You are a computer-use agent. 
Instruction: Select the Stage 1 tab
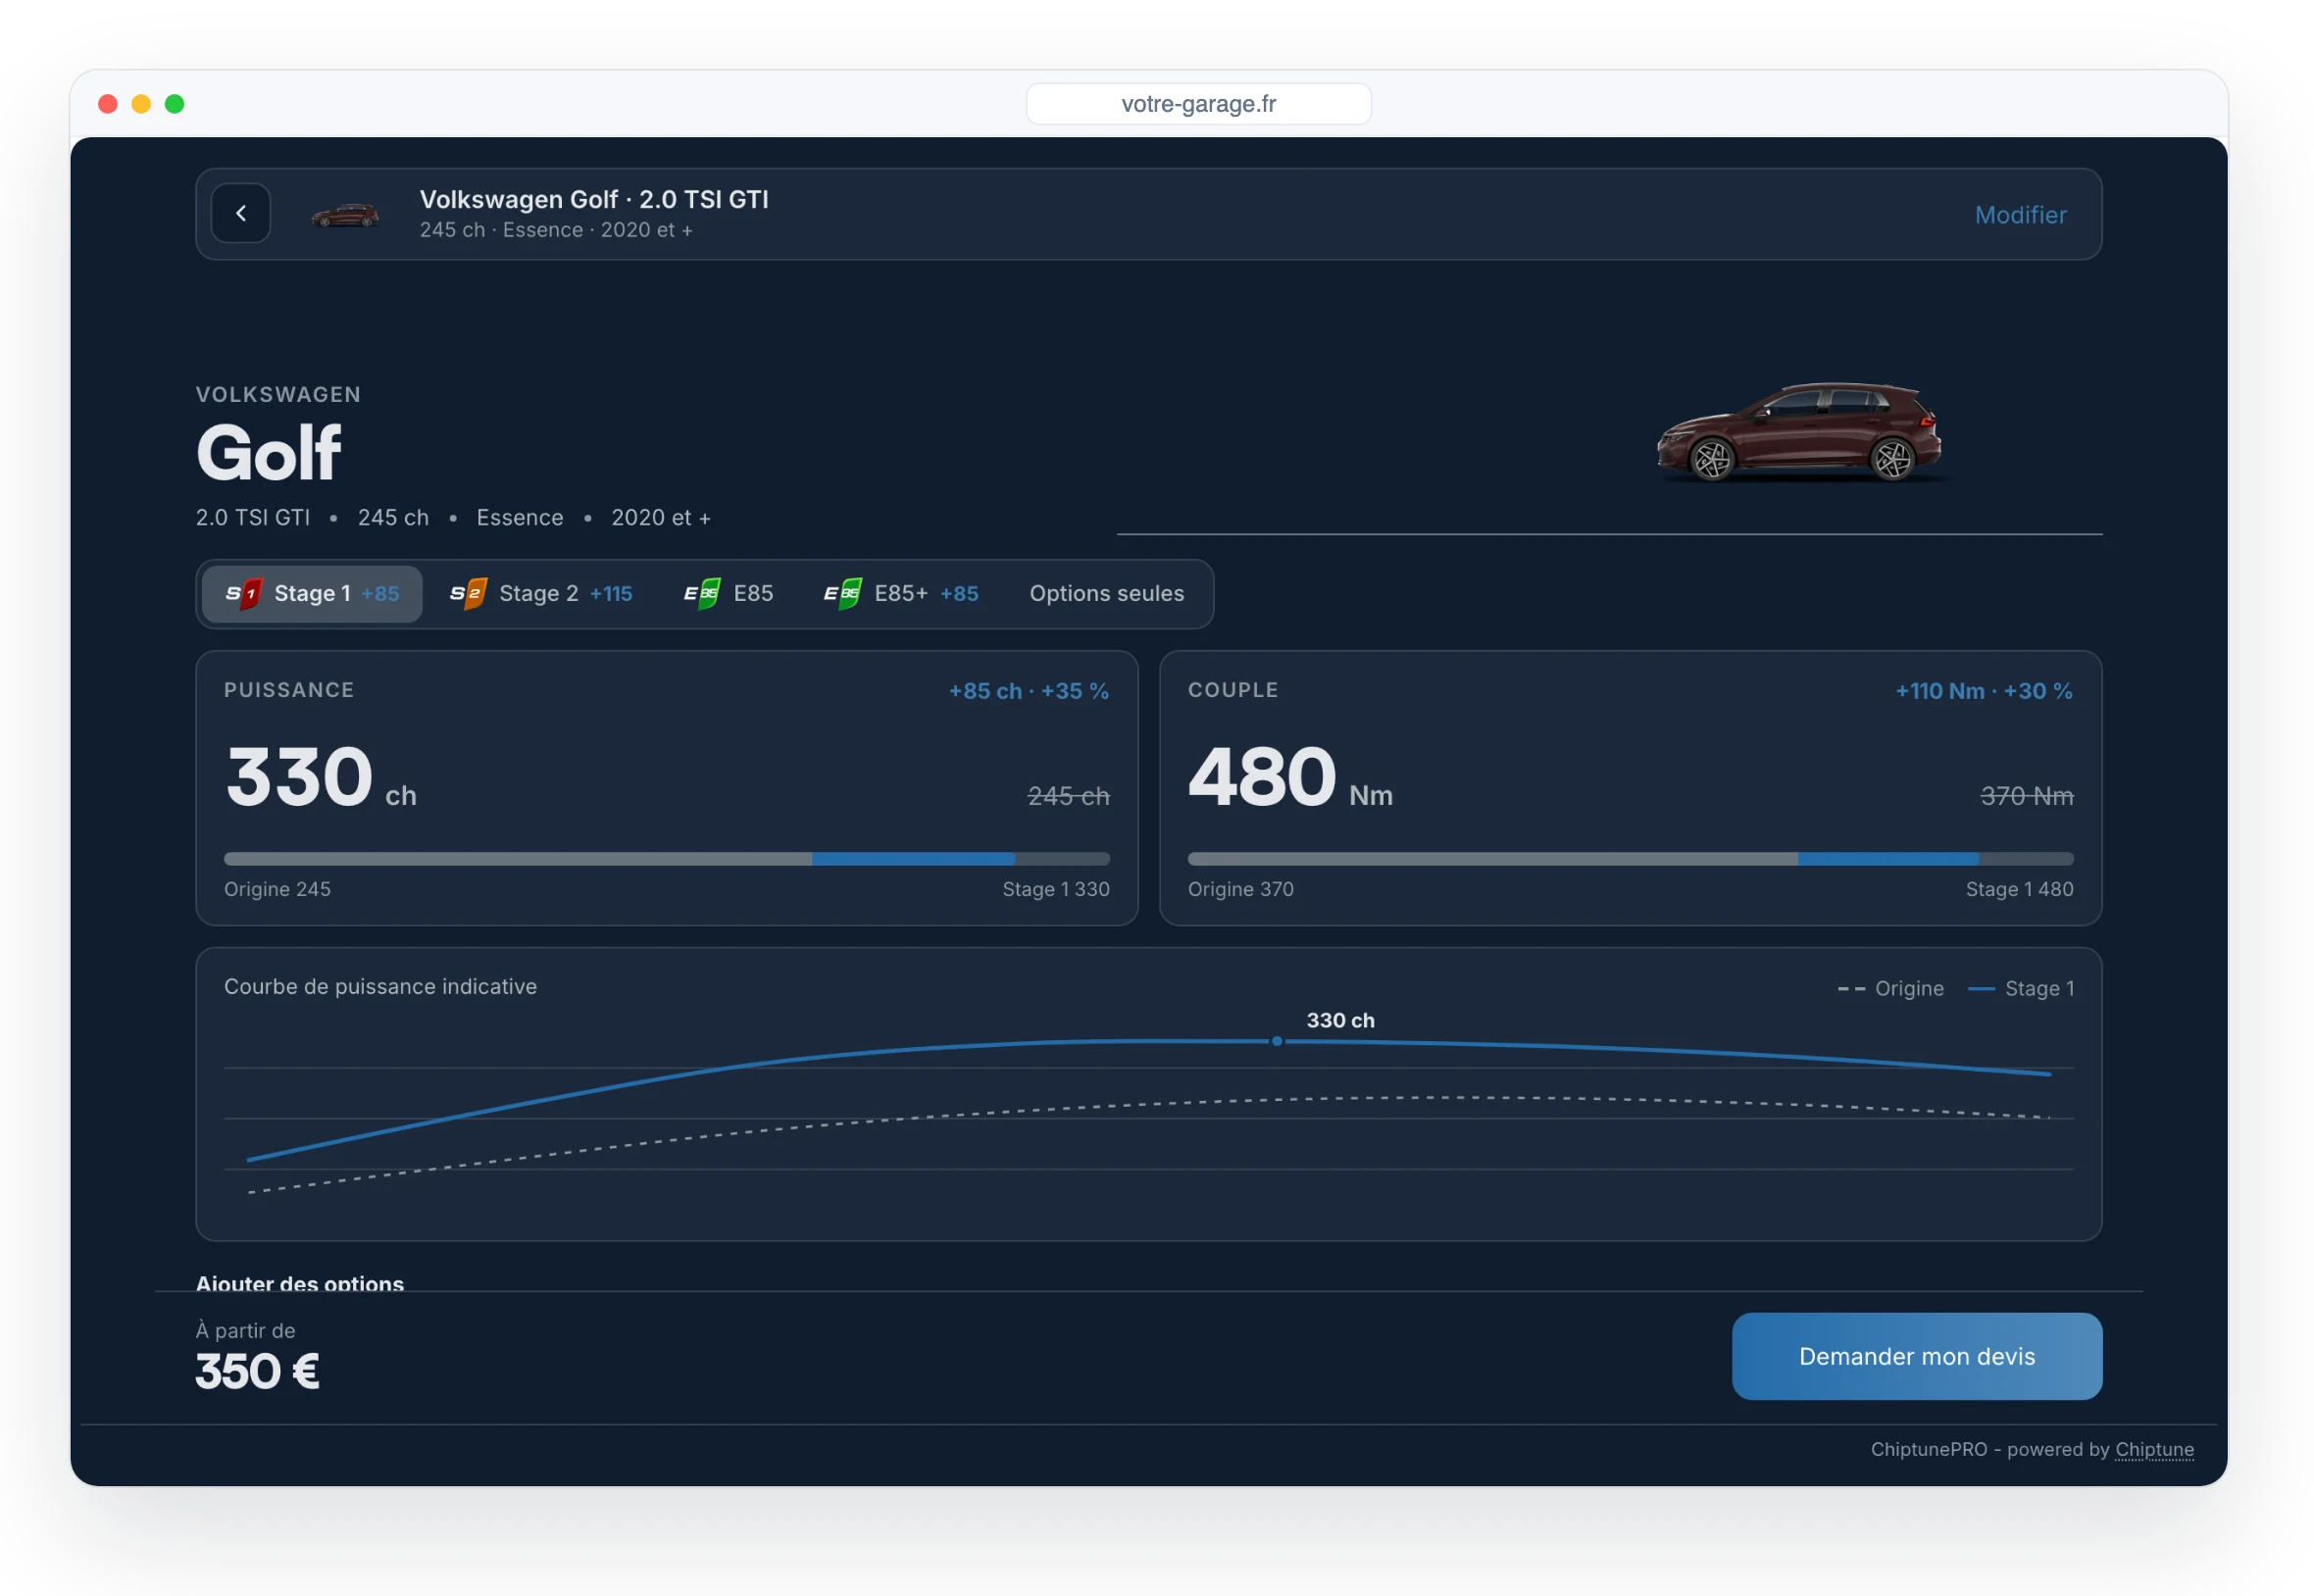(x=312, y=594)
